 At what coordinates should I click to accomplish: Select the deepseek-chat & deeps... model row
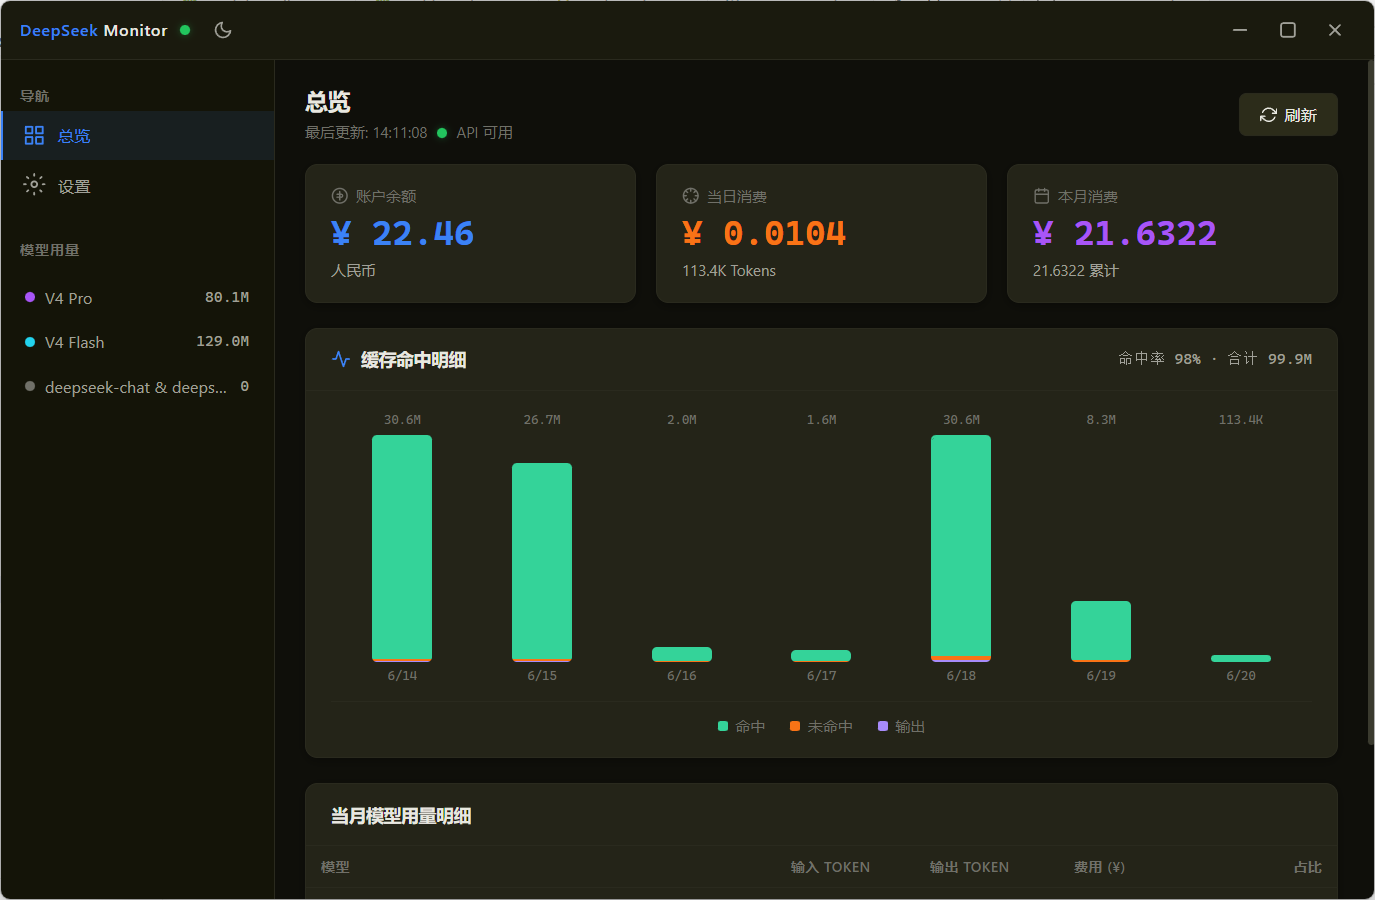tap(137, 387)
